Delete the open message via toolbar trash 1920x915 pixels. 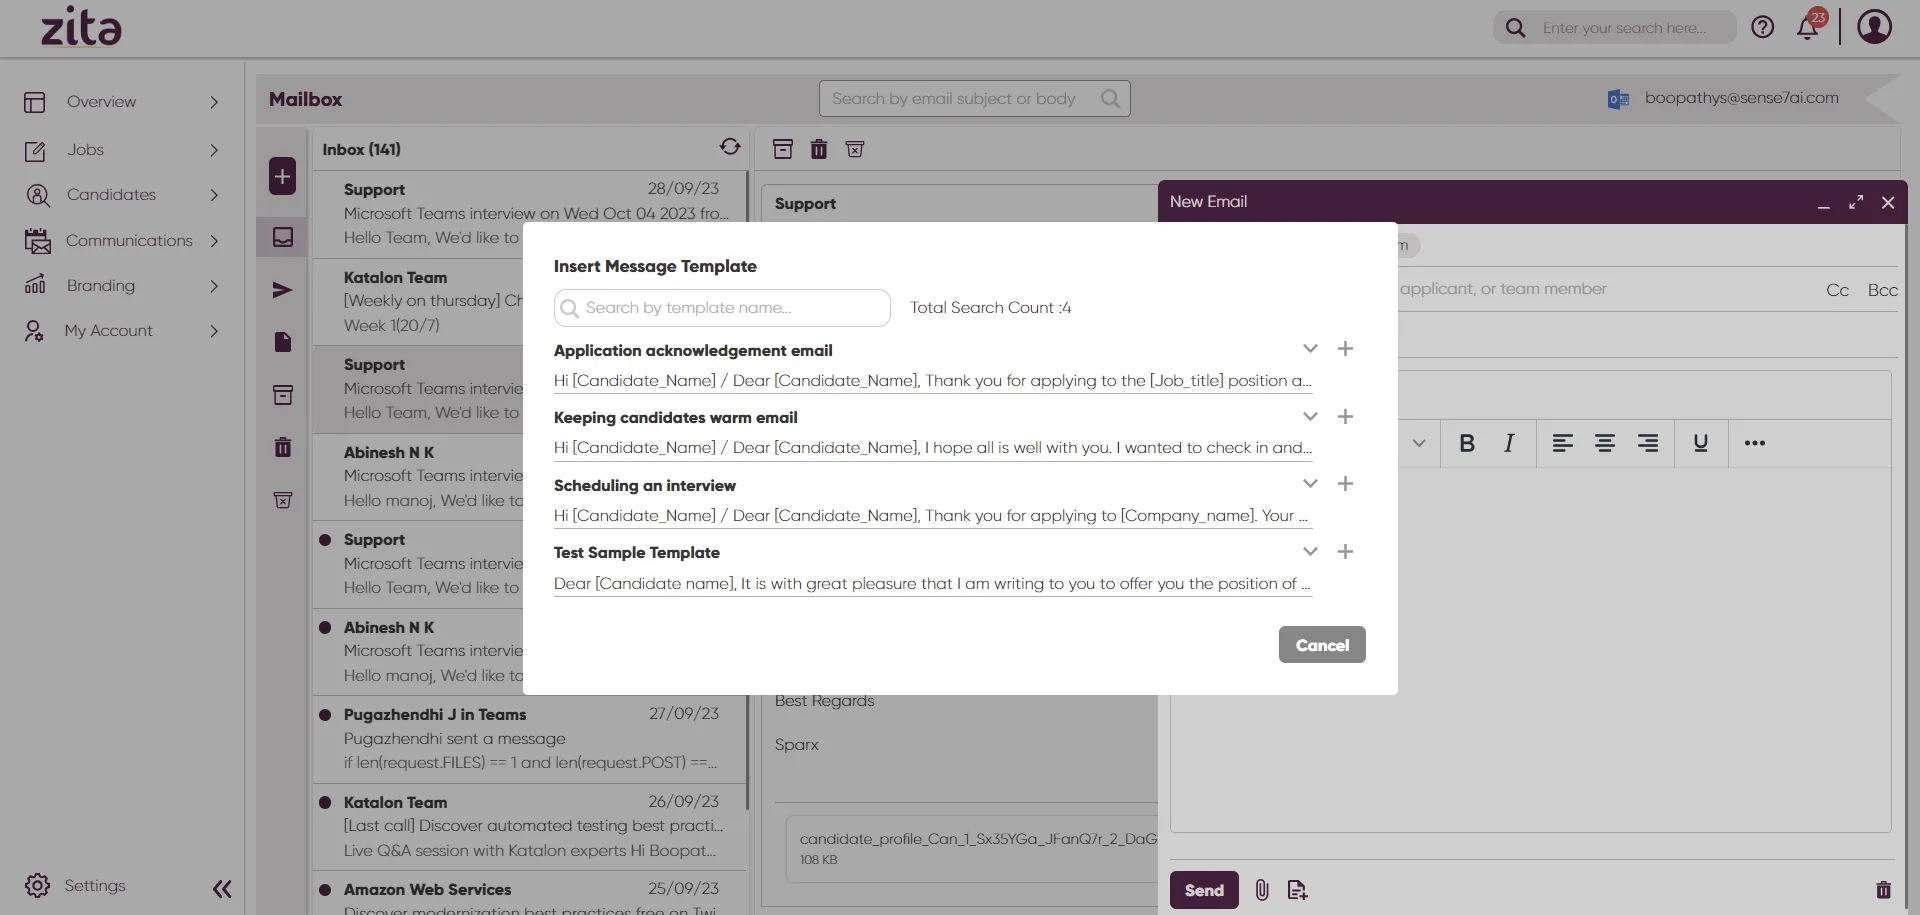pos(819,149)
